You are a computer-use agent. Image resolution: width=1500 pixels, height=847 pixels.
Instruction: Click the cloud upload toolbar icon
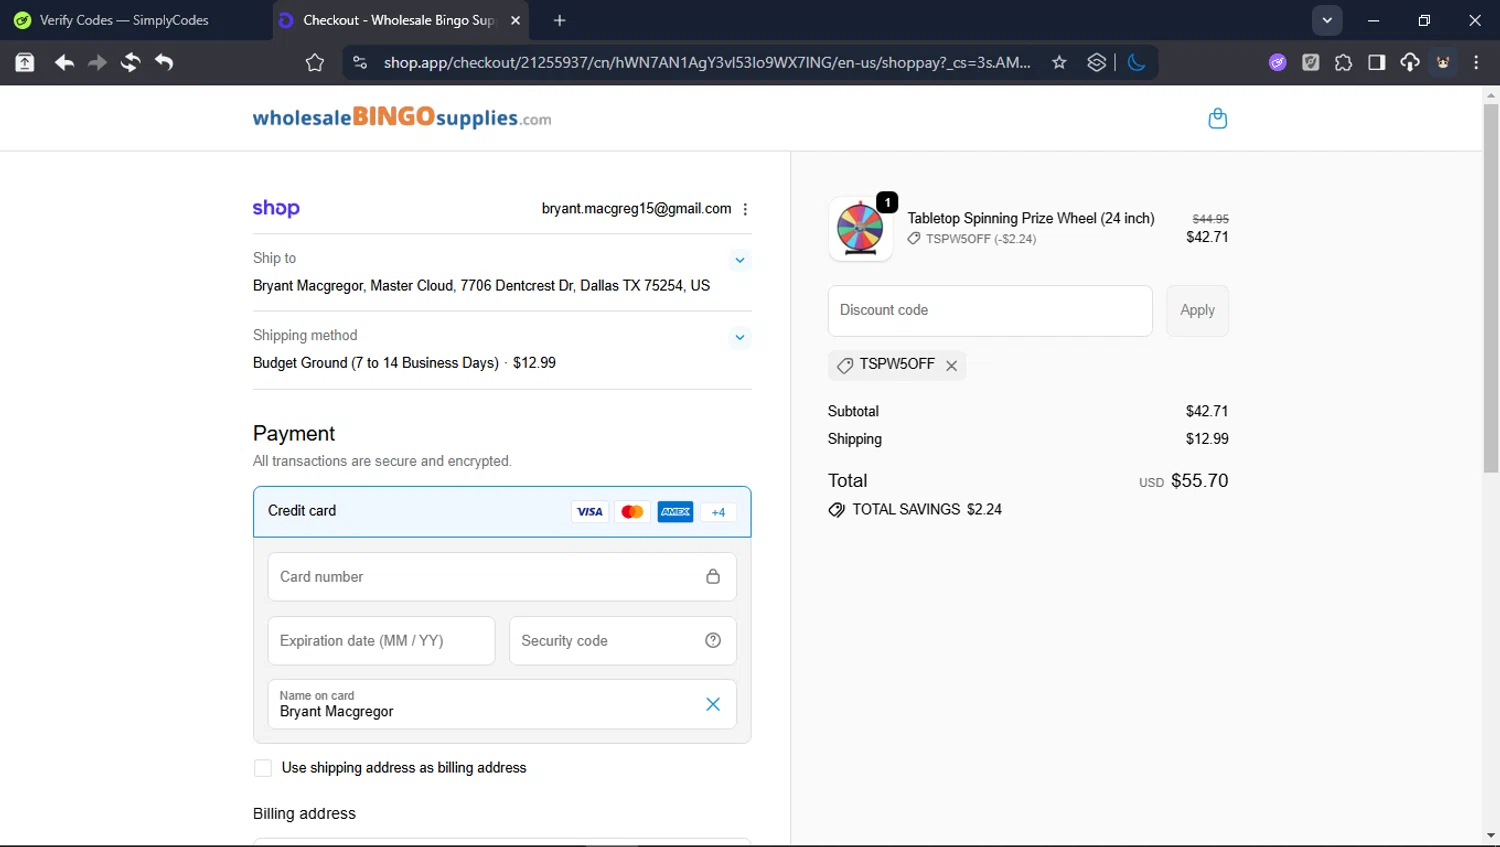[x=1409, y=62]
